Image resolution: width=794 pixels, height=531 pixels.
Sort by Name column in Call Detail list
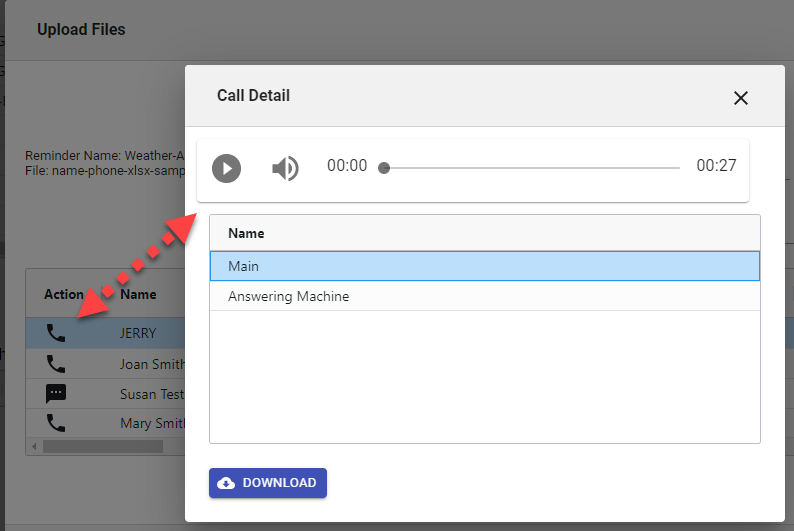(x=246, y=233)
